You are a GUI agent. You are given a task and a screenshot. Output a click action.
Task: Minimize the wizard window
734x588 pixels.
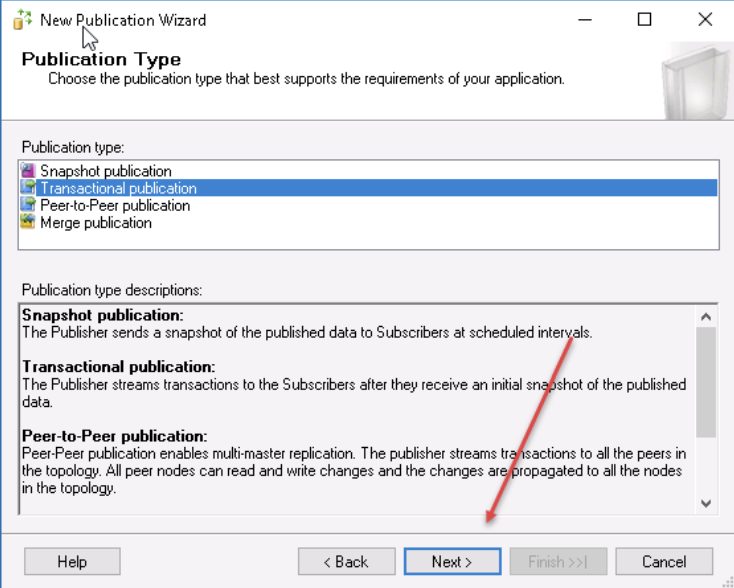[x=585, y=20]
